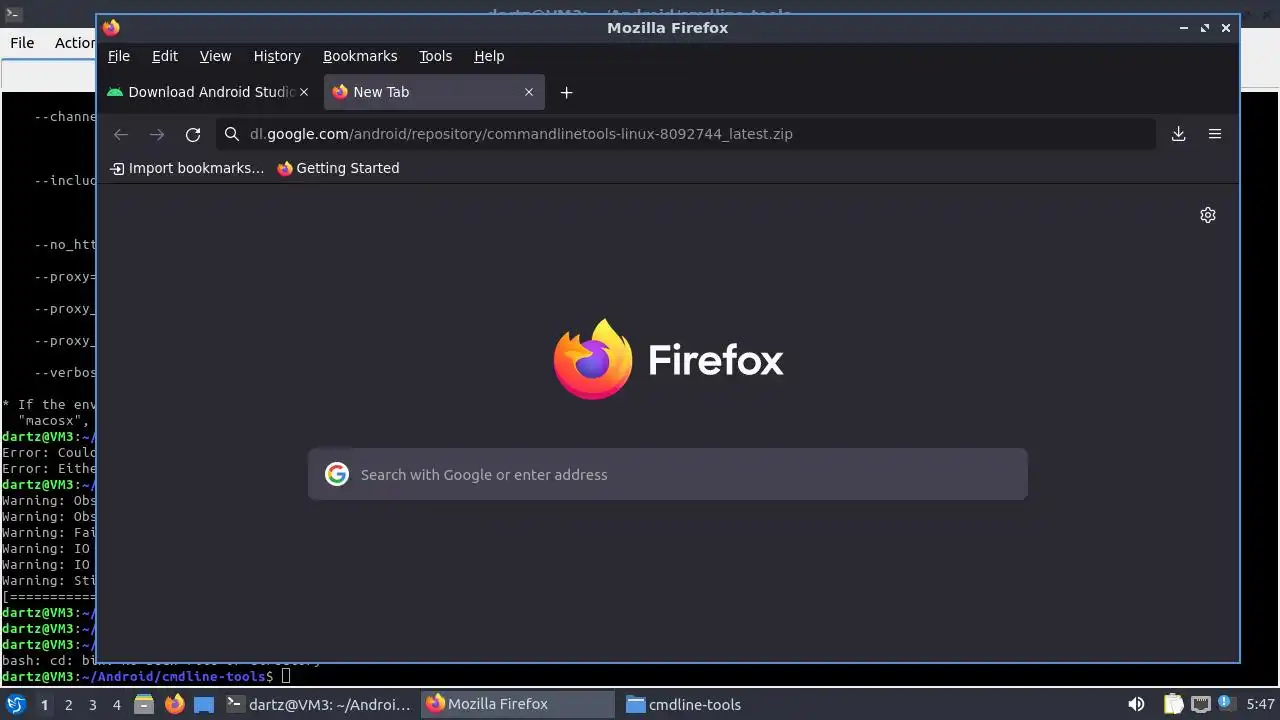The width and height of the screenshot is (1280, 720).
Task: Maximize the Mozilla Firefox window
Action: click(x=1205, y=28)
